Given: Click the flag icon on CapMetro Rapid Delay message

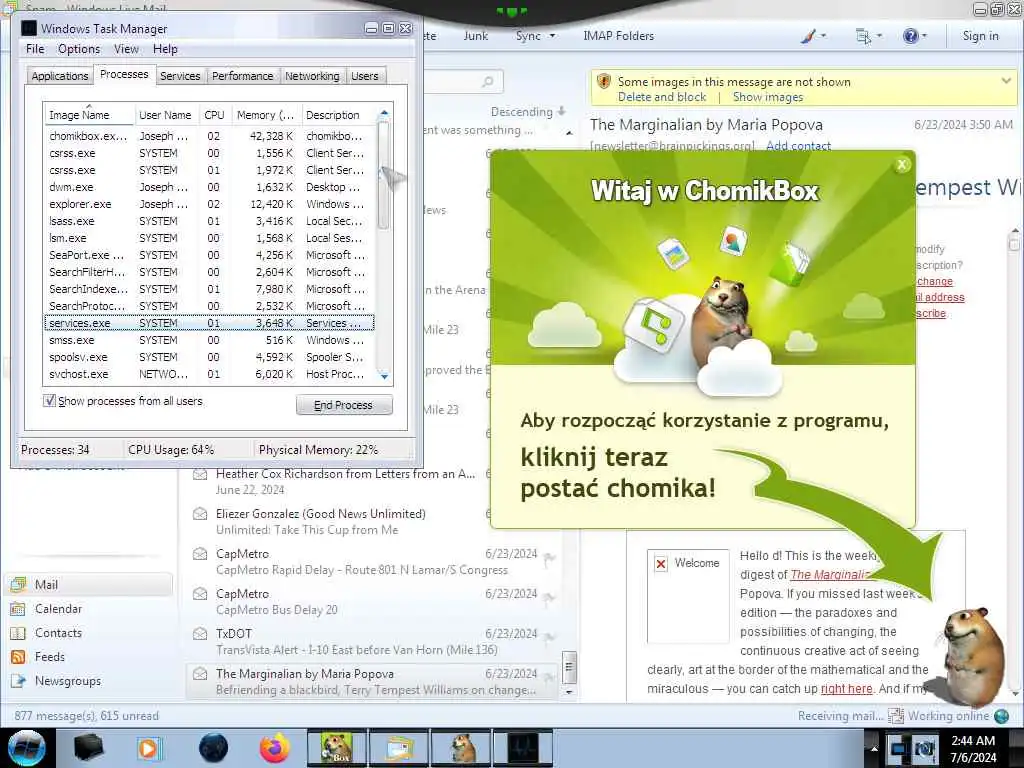Looking at the screenshot, I should coord(549,558).
